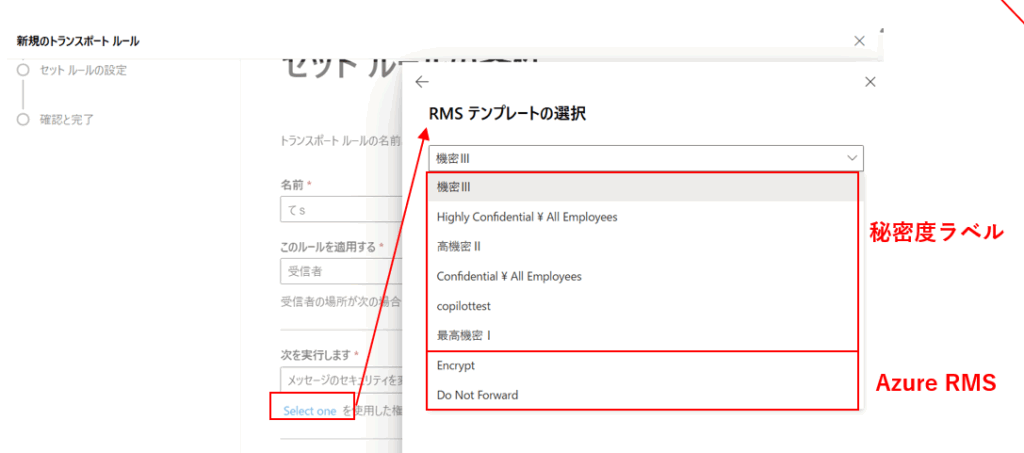Click the セット ルールの設定 step label text

coord(83,70)
